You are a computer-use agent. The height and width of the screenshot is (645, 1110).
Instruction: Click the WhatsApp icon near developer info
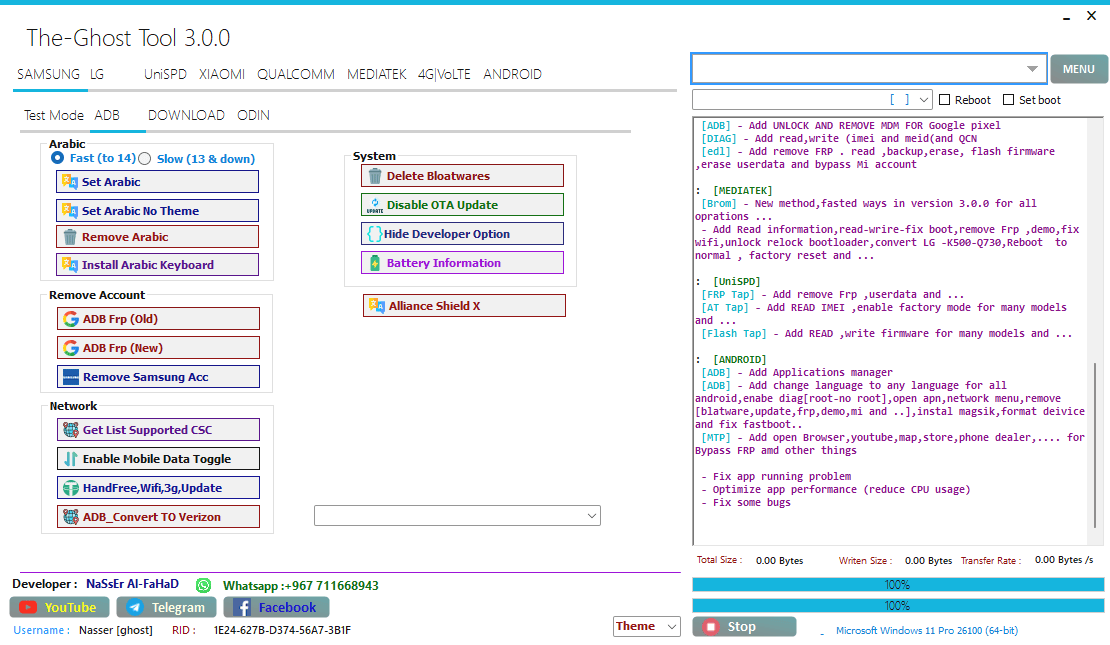(x=204, y=585)
